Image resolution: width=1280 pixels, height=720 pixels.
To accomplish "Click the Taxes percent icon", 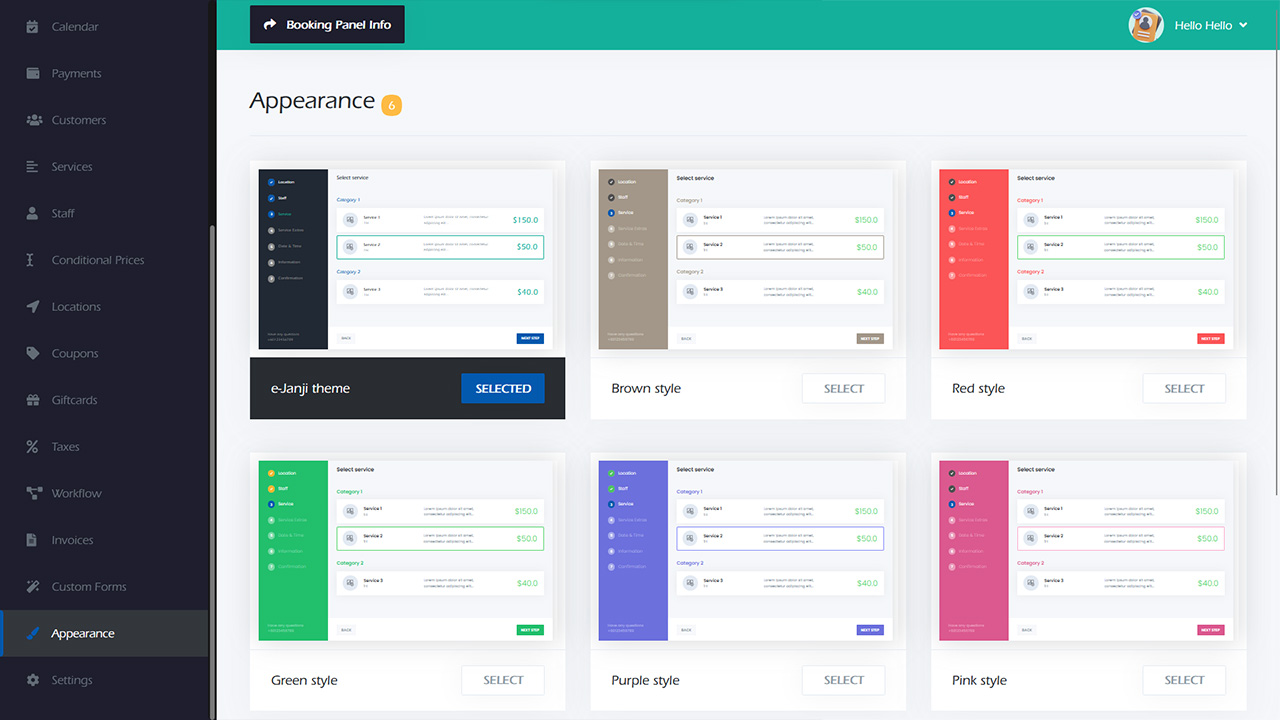I will click(x=32, y=447).
